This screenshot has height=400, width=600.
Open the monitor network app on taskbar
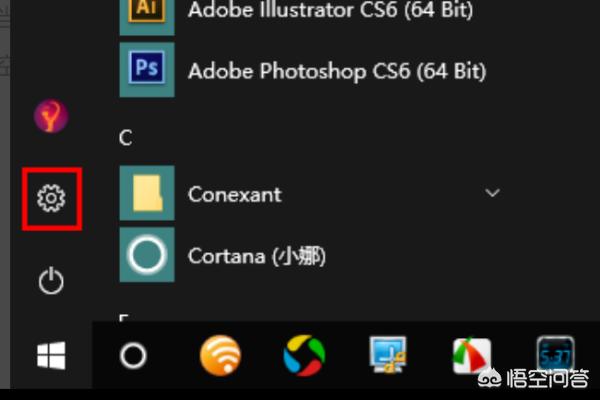tap(388, 354)
